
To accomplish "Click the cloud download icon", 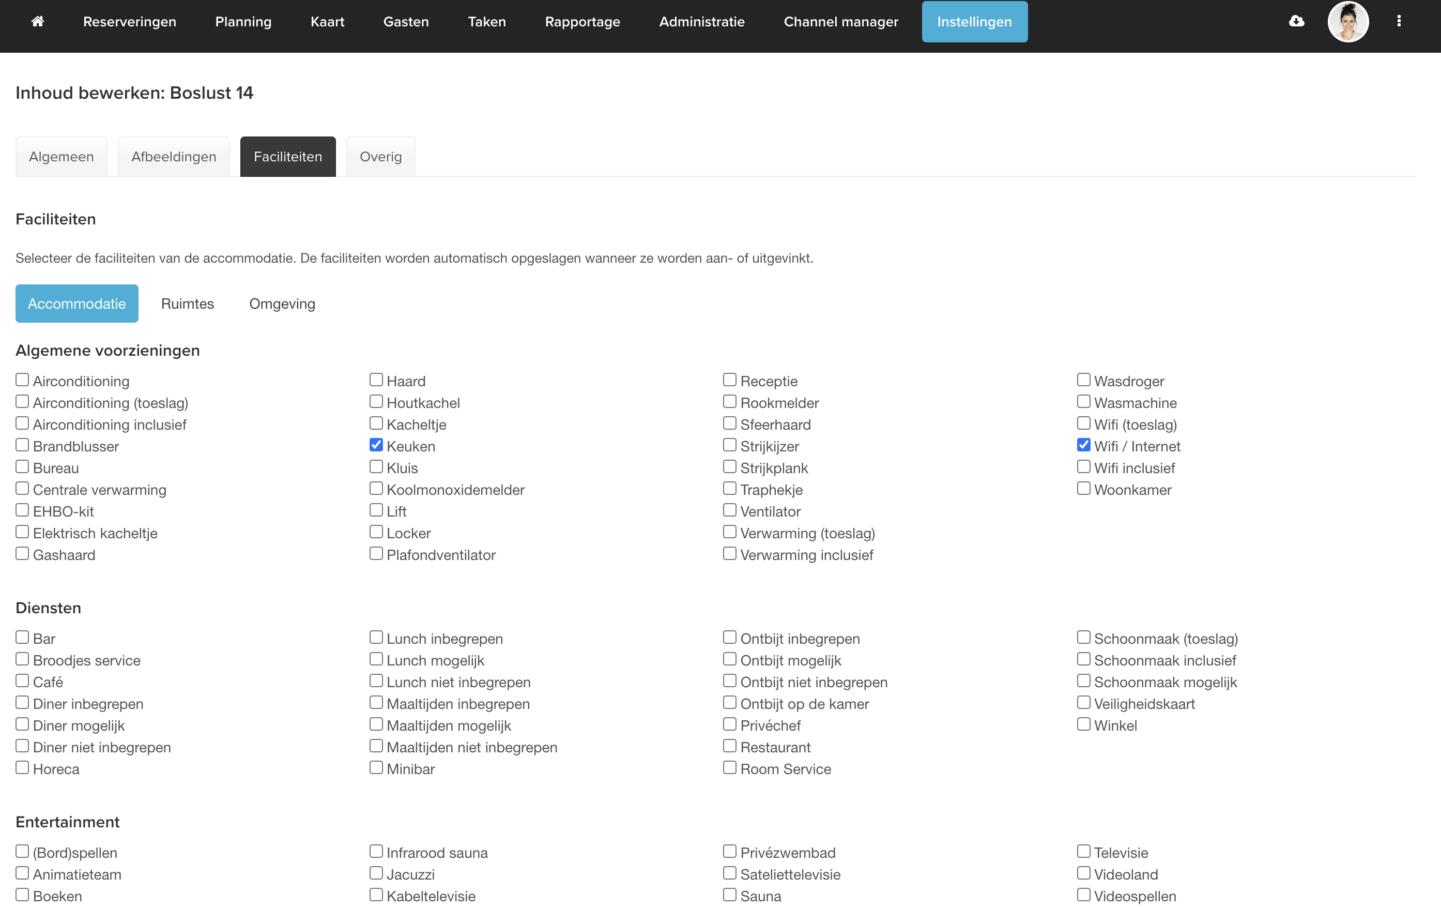I will (1296, 21).
